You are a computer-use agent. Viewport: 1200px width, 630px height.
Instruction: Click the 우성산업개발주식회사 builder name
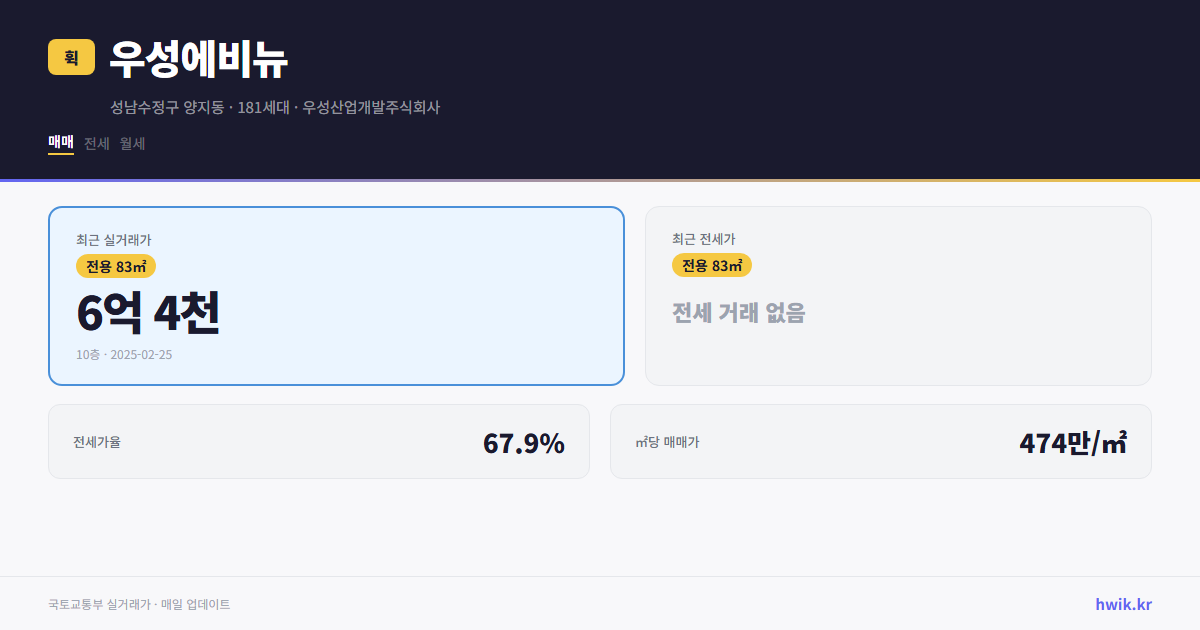pos(372,108)
